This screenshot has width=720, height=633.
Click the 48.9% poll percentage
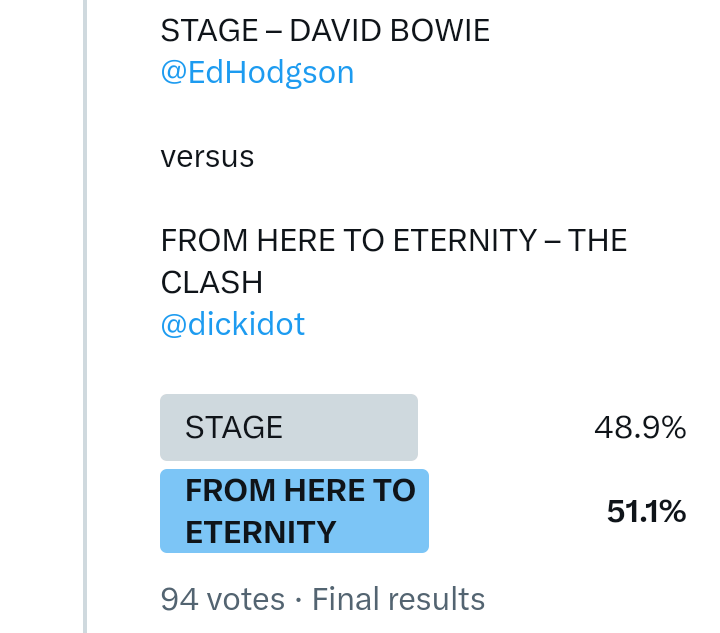pyautogui.click(x=640, y=428)
